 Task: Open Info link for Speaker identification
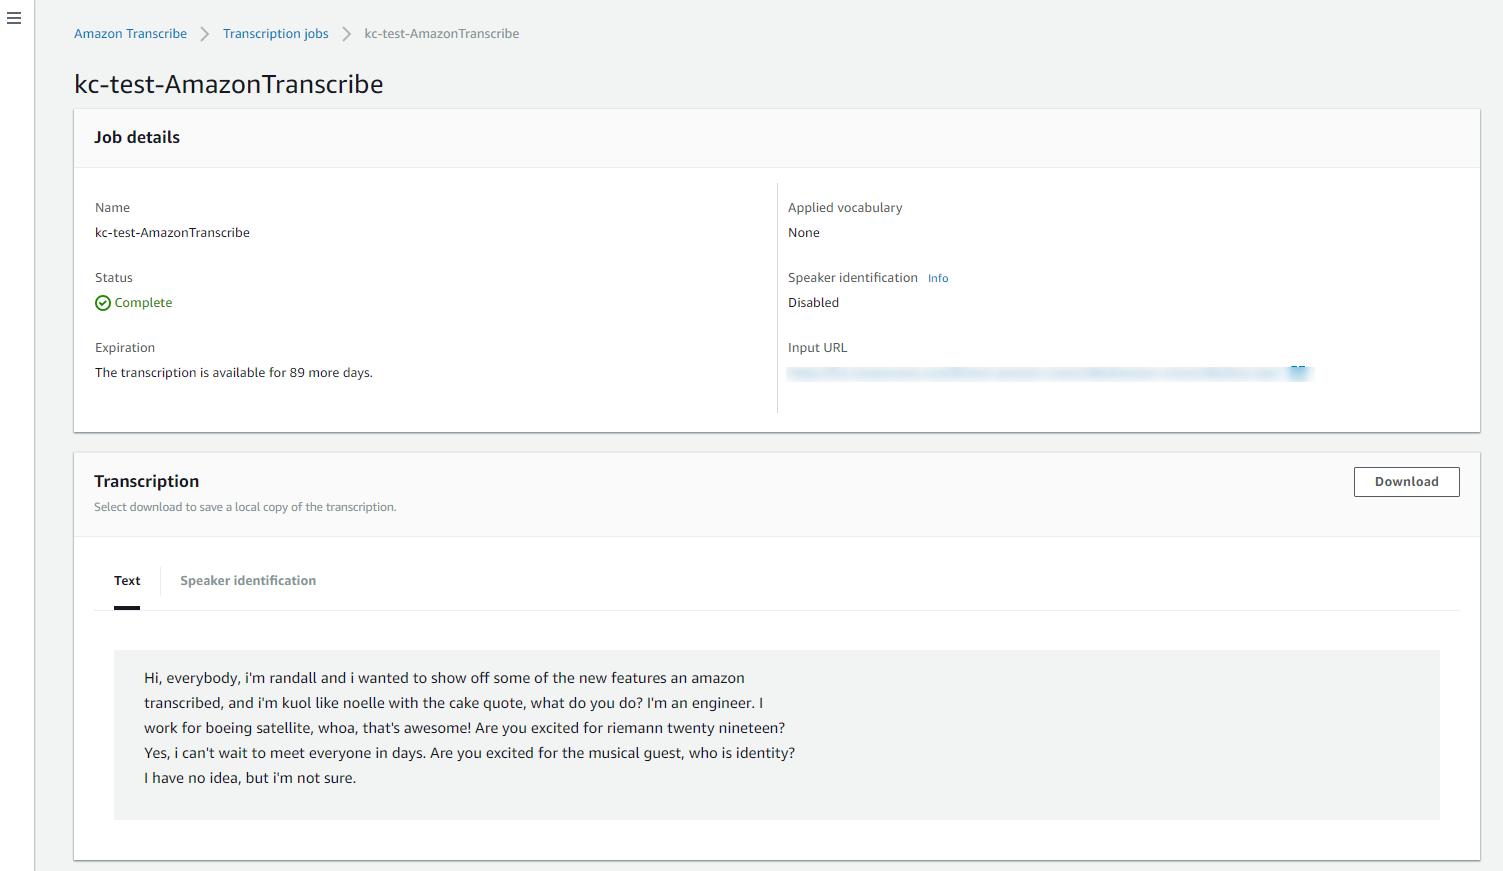(x=938, y=278)
